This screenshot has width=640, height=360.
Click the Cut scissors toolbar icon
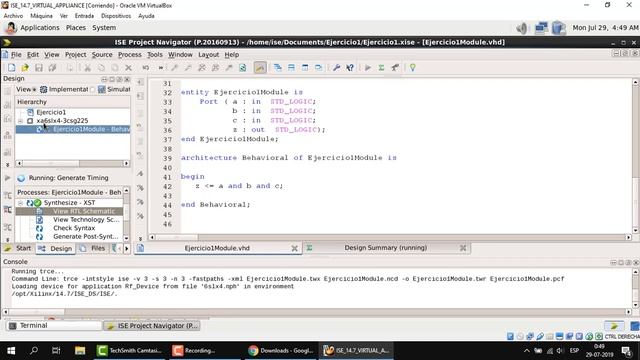click(87, 68)
